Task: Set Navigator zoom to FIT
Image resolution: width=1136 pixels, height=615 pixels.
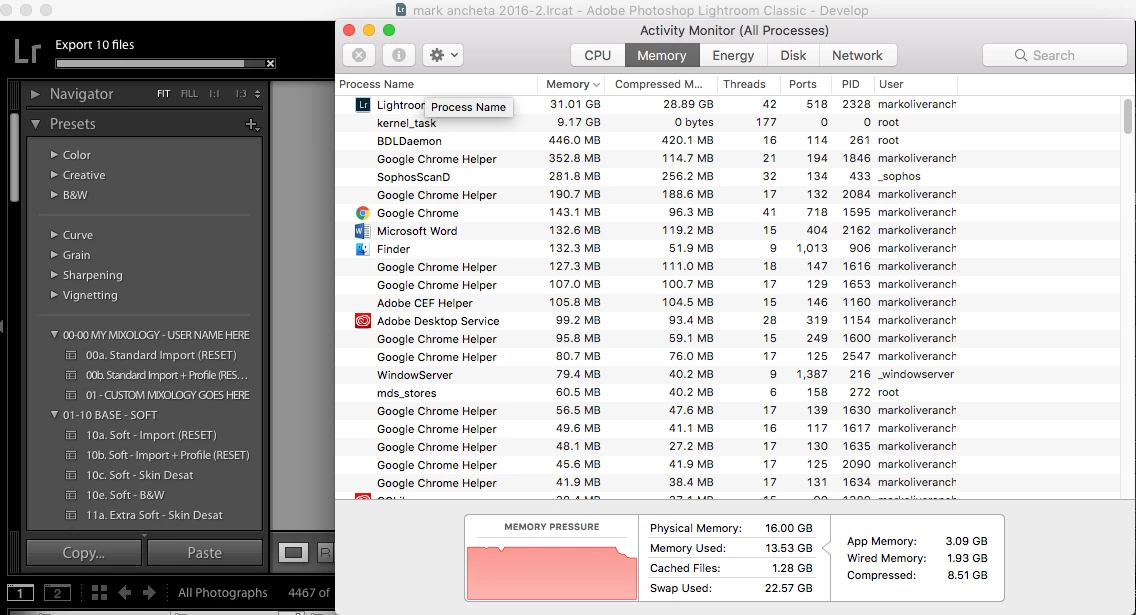Action: tap(164, 94)
